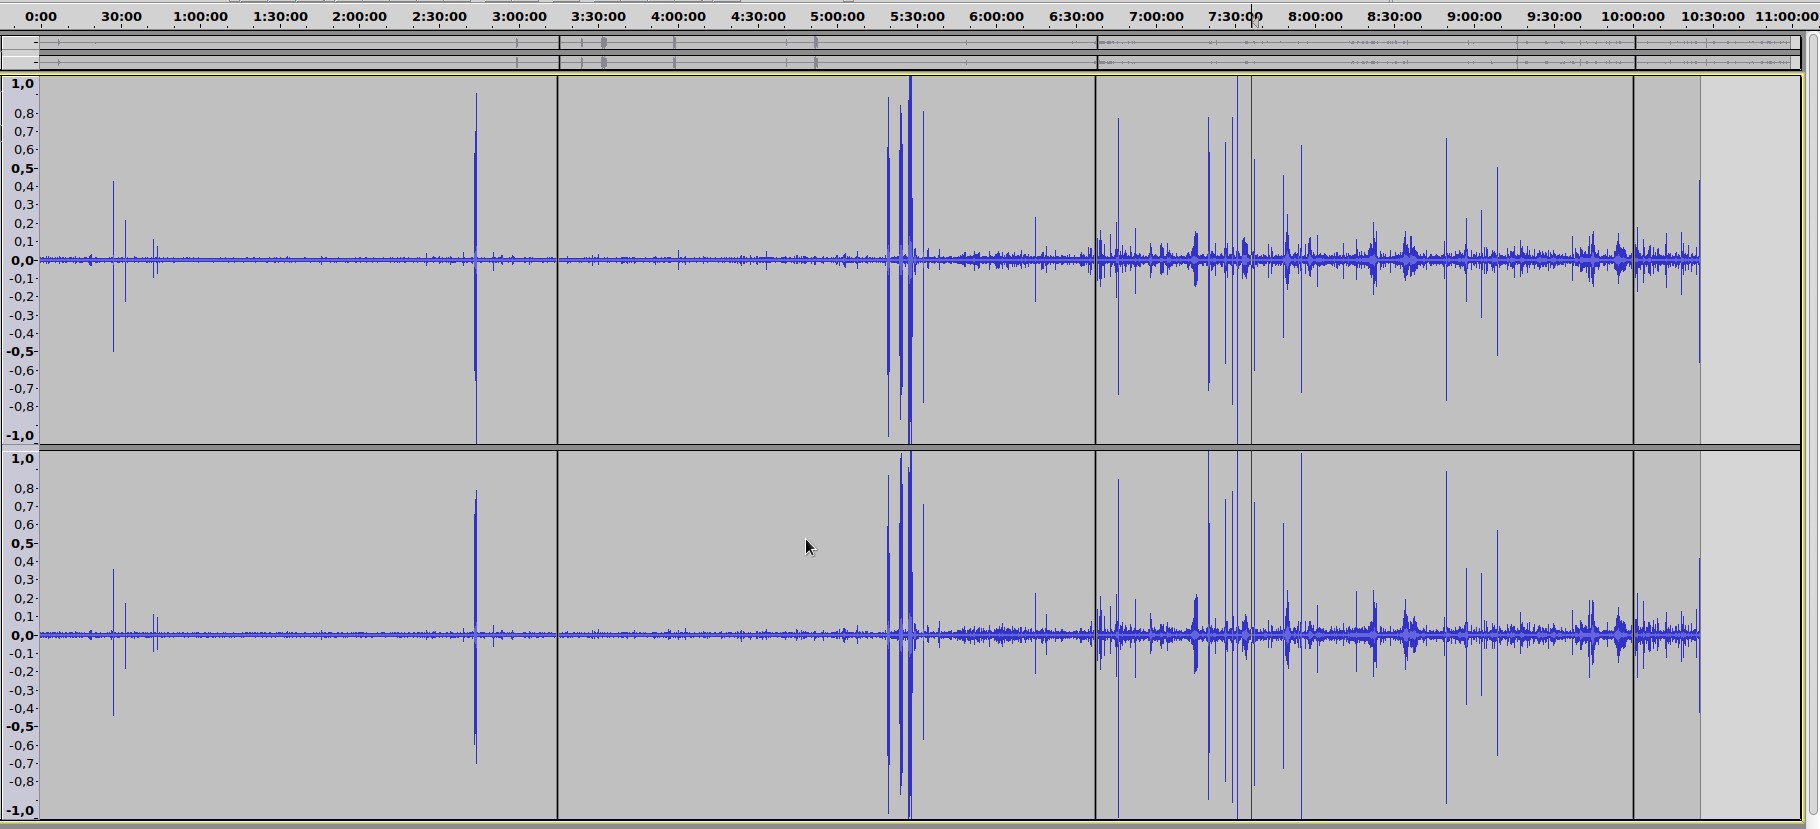Image resolution: width=1820 pixels, height=829 pixels.
Task: Click the 6:30:00 label on the time ruler
Action: coord(1076,17)
